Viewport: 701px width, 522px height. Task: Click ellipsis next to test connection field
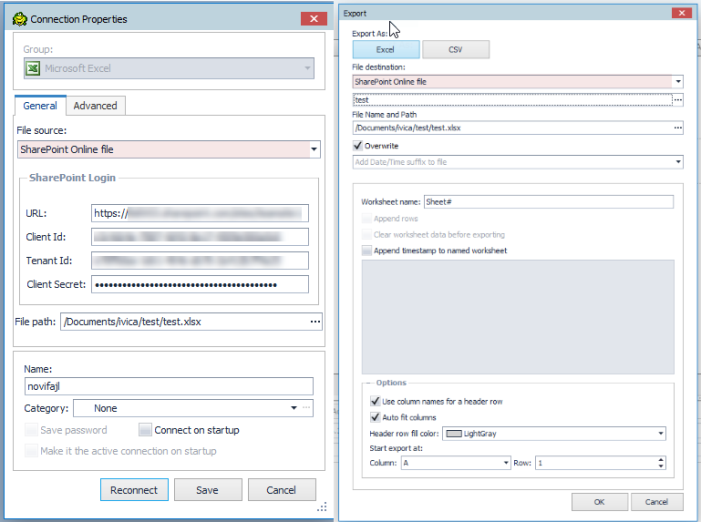point(678,100)
